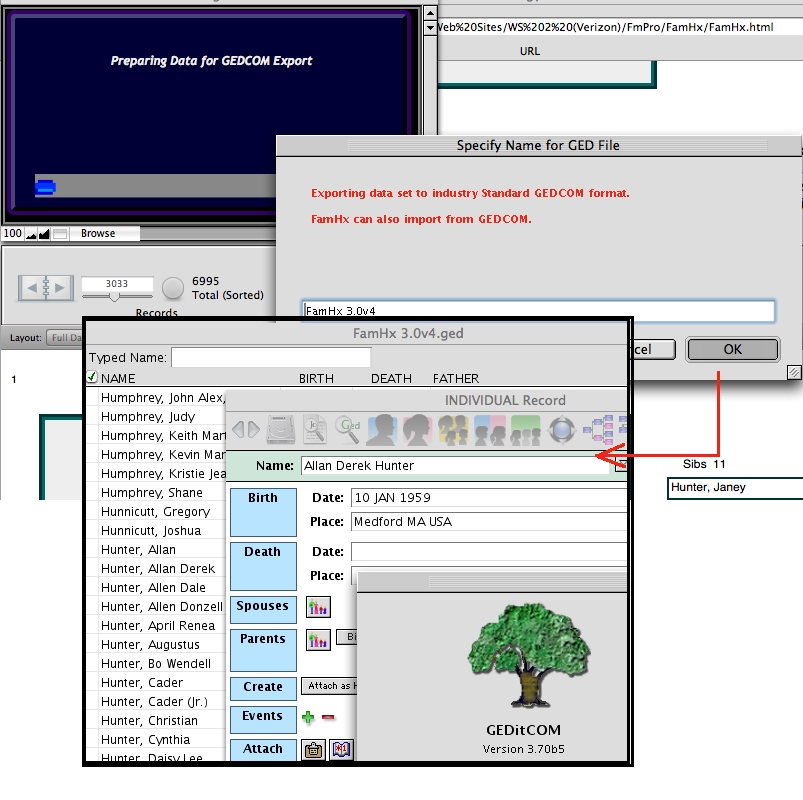Image resolution: width=803 pixels, height=800 pixels.
Task: Click the partly hidden Cancel button
Action: point(654,349)
